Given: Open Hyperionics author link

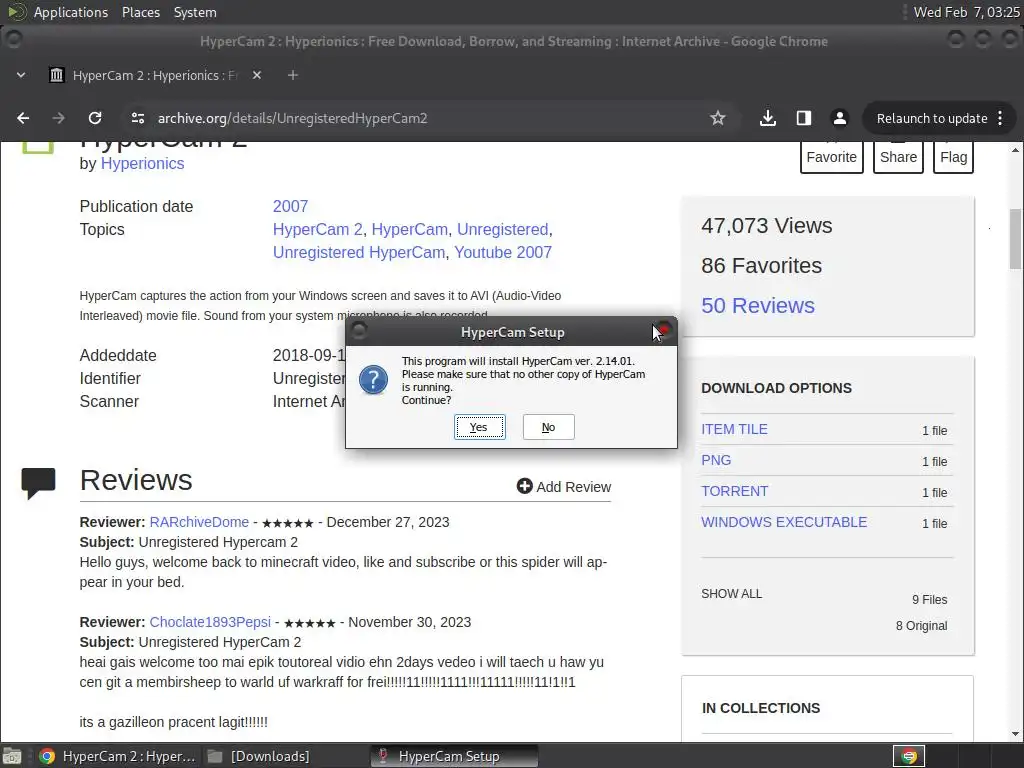Looking at the screenshot, I should (142, 163).
